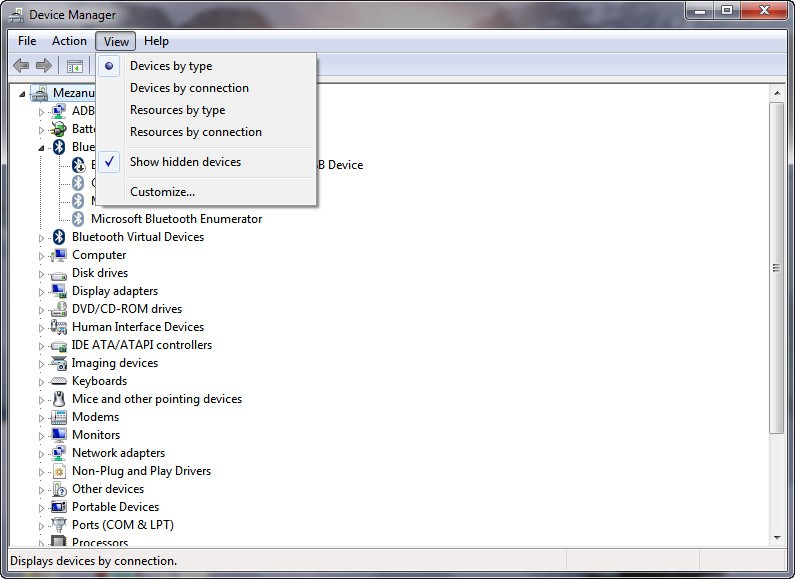Click the Non-Plug and Play Drivers icon
This screenshot has width=795, height=579.
pos(59,471)
